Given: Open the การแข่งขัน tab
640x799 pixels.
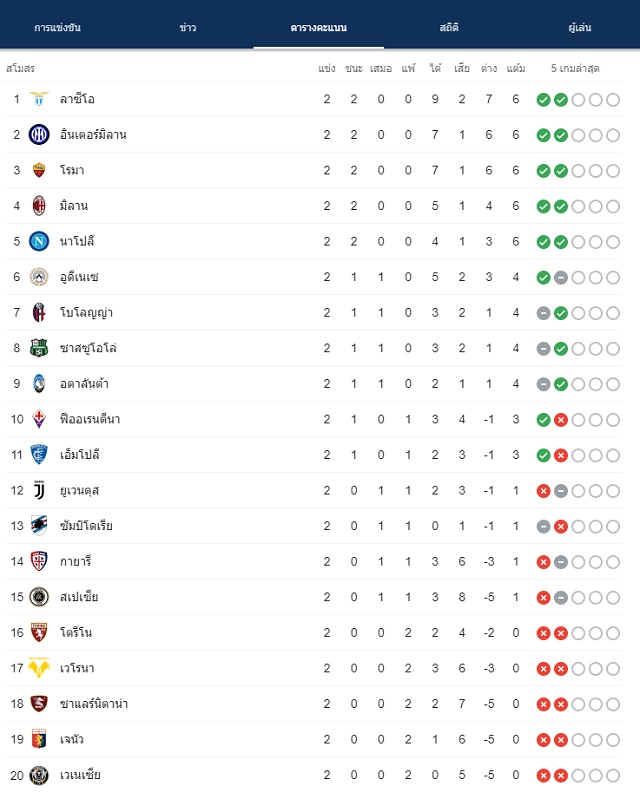Looking at the screenshot, I should (x=57, y=28).
